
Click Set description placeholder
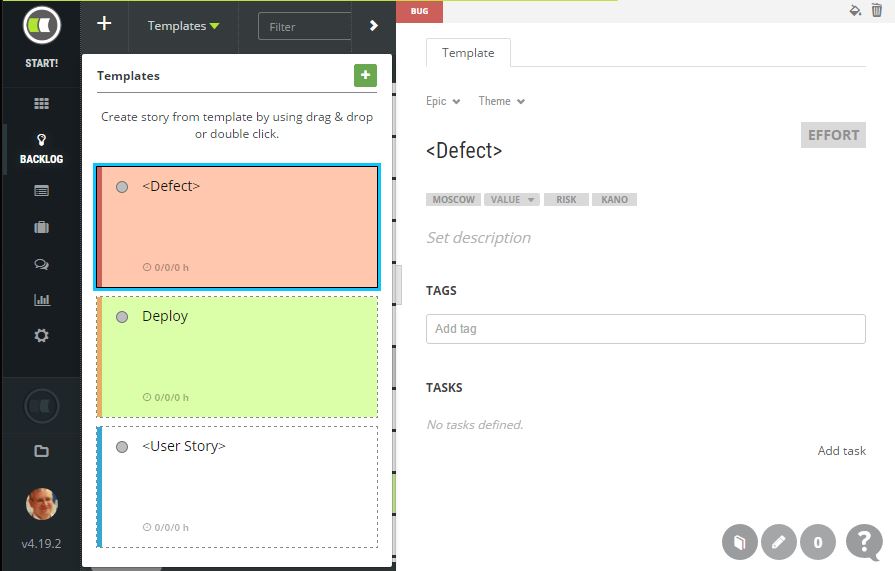tap(478, 238)
